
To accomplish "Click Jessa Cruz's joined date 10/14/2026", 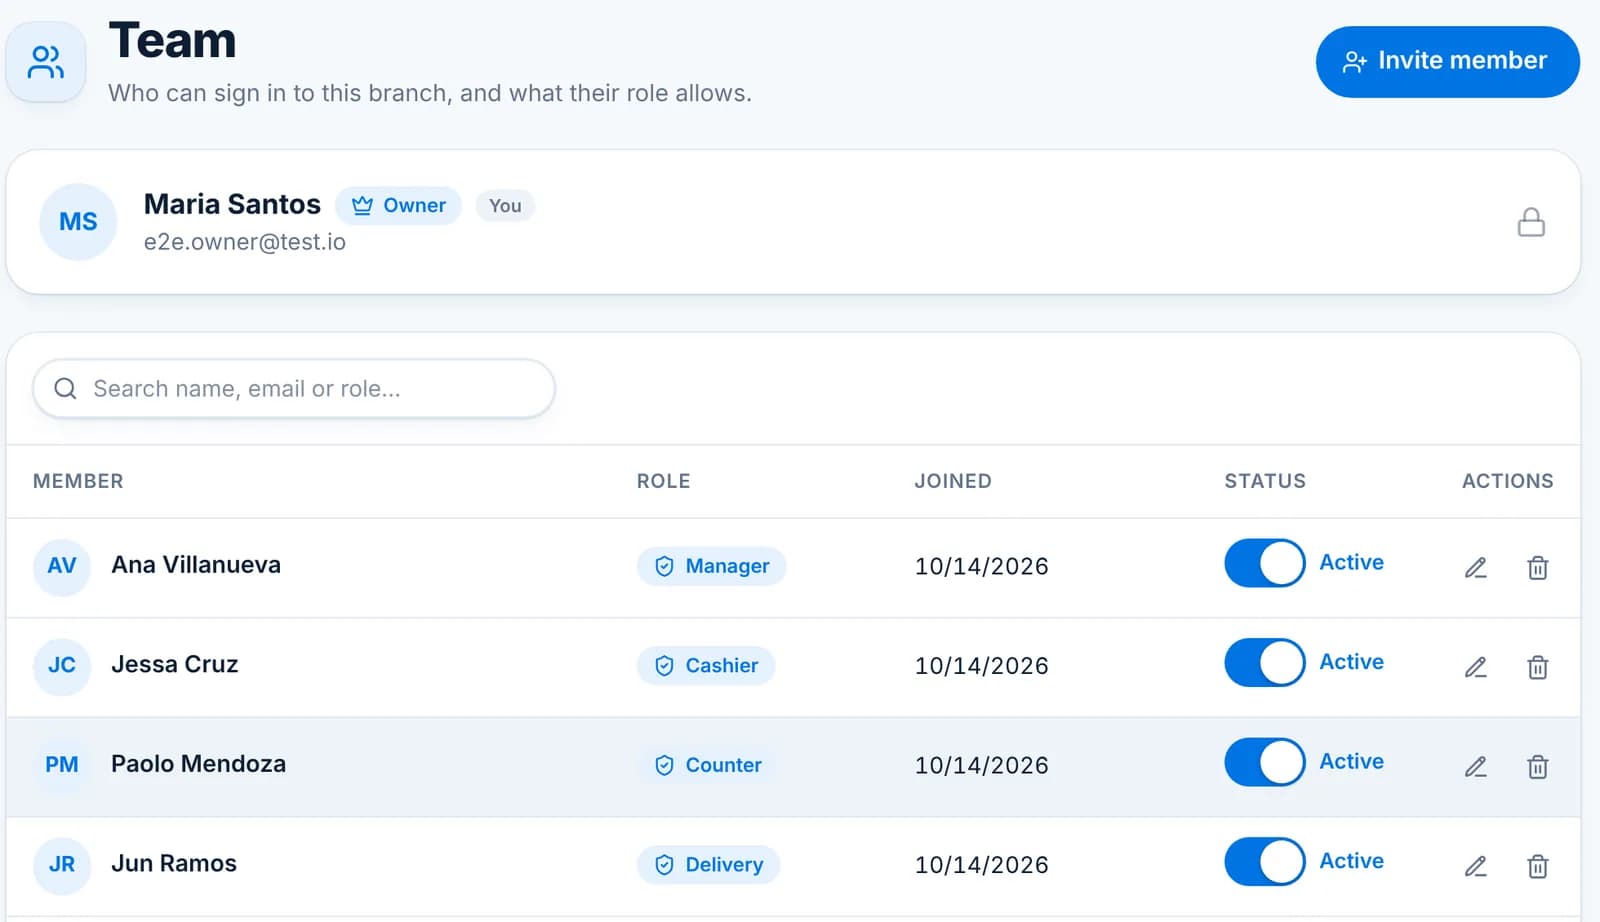I will pos(982,666).
